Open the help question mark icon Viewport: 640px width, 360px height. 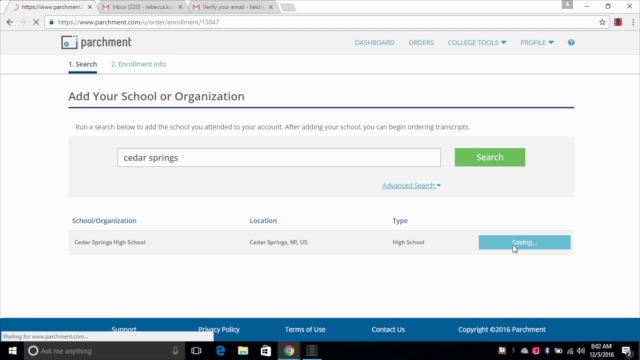[x=571, y=42]
